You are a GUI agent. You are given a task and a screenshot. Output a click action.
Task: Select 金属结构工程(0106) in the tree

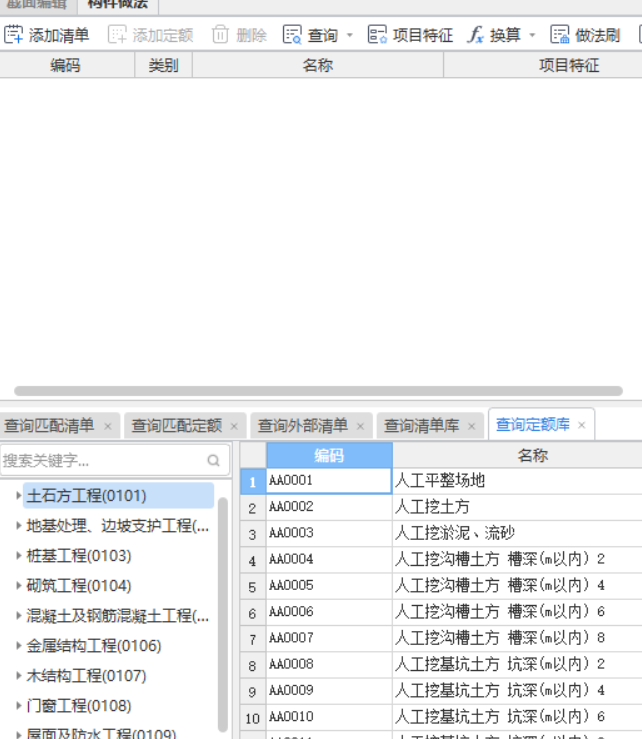[94, 645]
